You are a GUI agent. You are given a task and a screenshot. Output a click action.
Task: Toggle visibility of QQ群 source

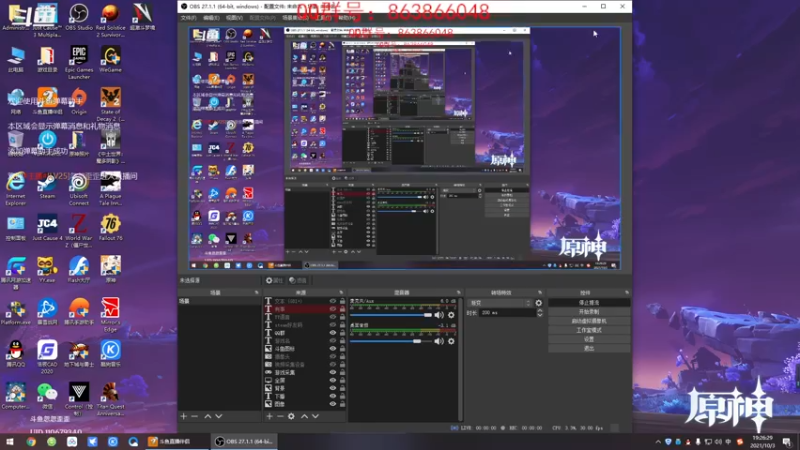click(x=333, y=333)
